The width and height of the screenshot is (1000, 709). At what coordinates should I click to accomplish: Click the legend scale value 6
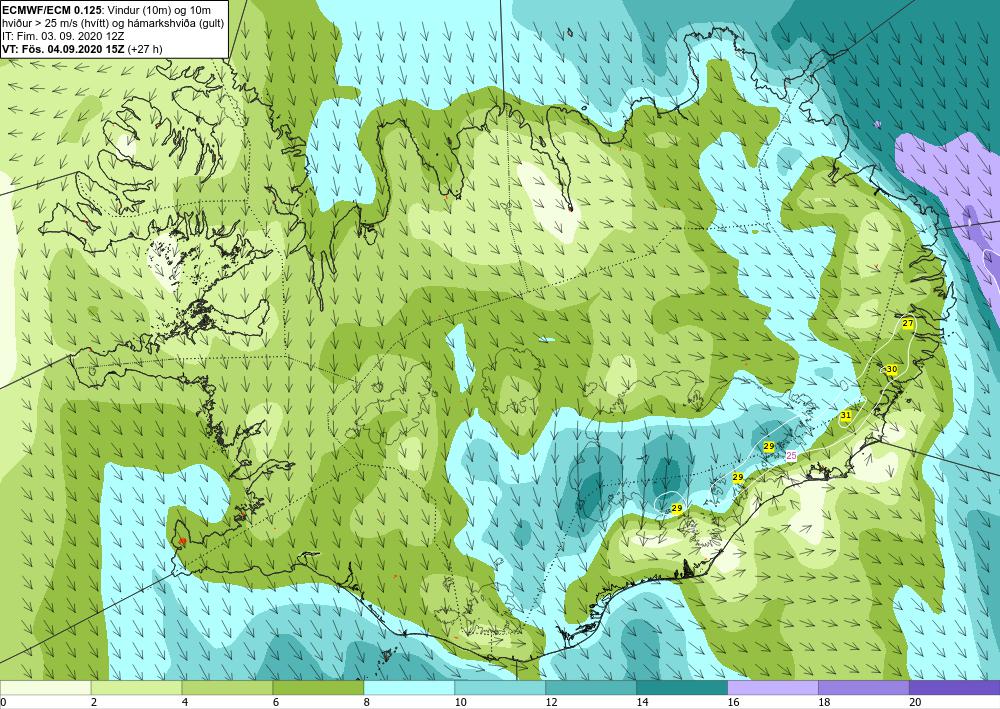(x=276, y=702)
